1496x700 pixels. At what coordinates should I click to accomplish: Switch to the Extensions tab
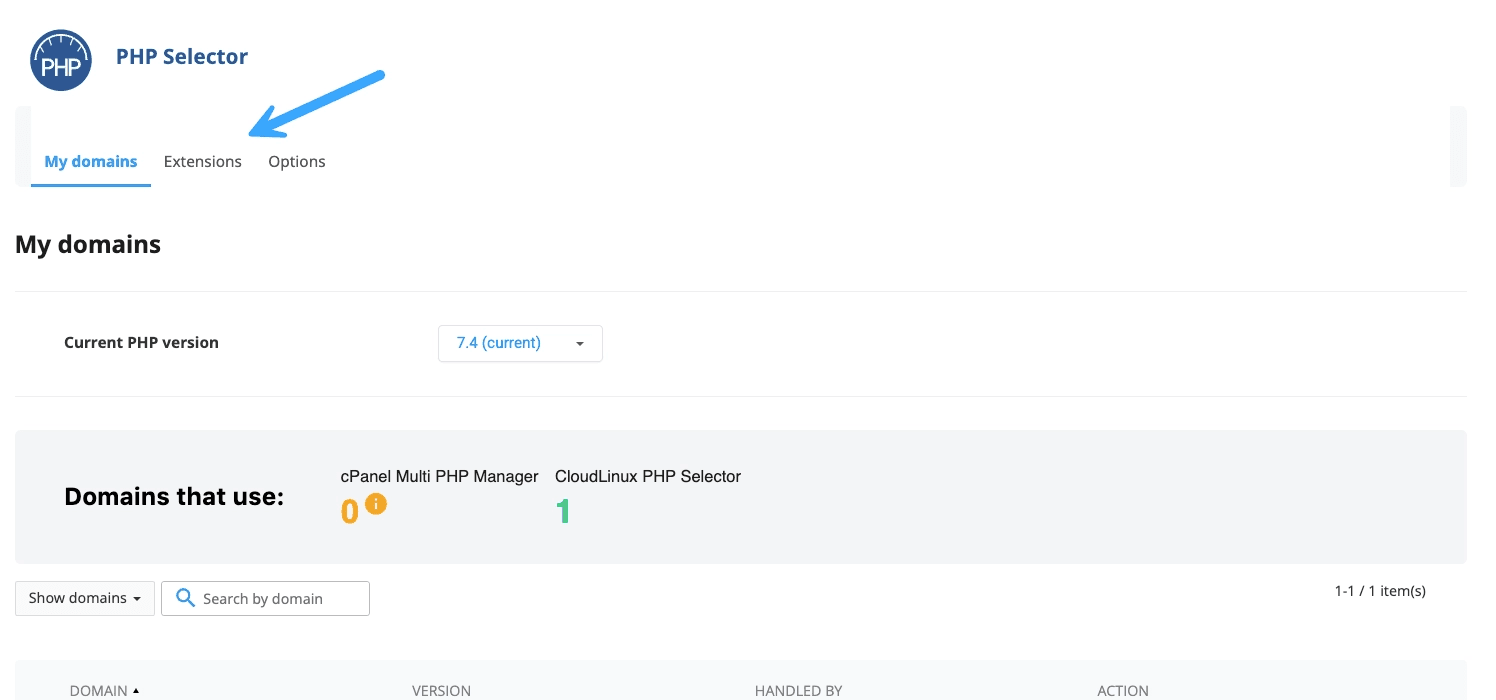pyautogui.click(x=203, y=162)
